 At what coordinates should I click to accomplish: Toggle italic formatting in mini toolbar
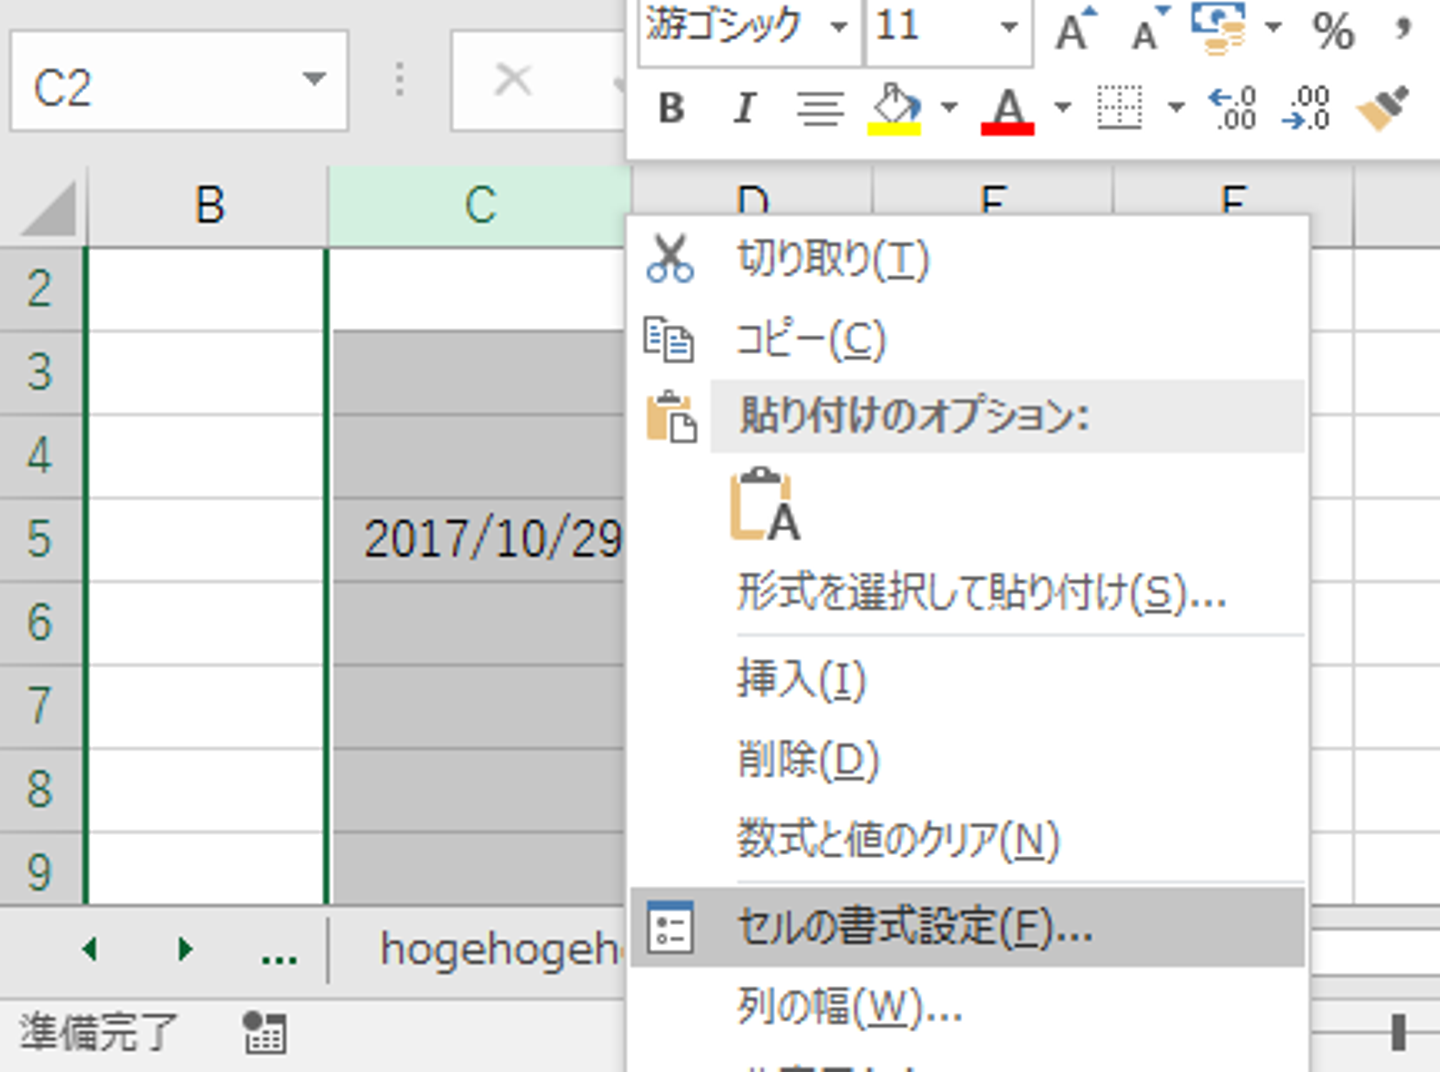point(744,108)
